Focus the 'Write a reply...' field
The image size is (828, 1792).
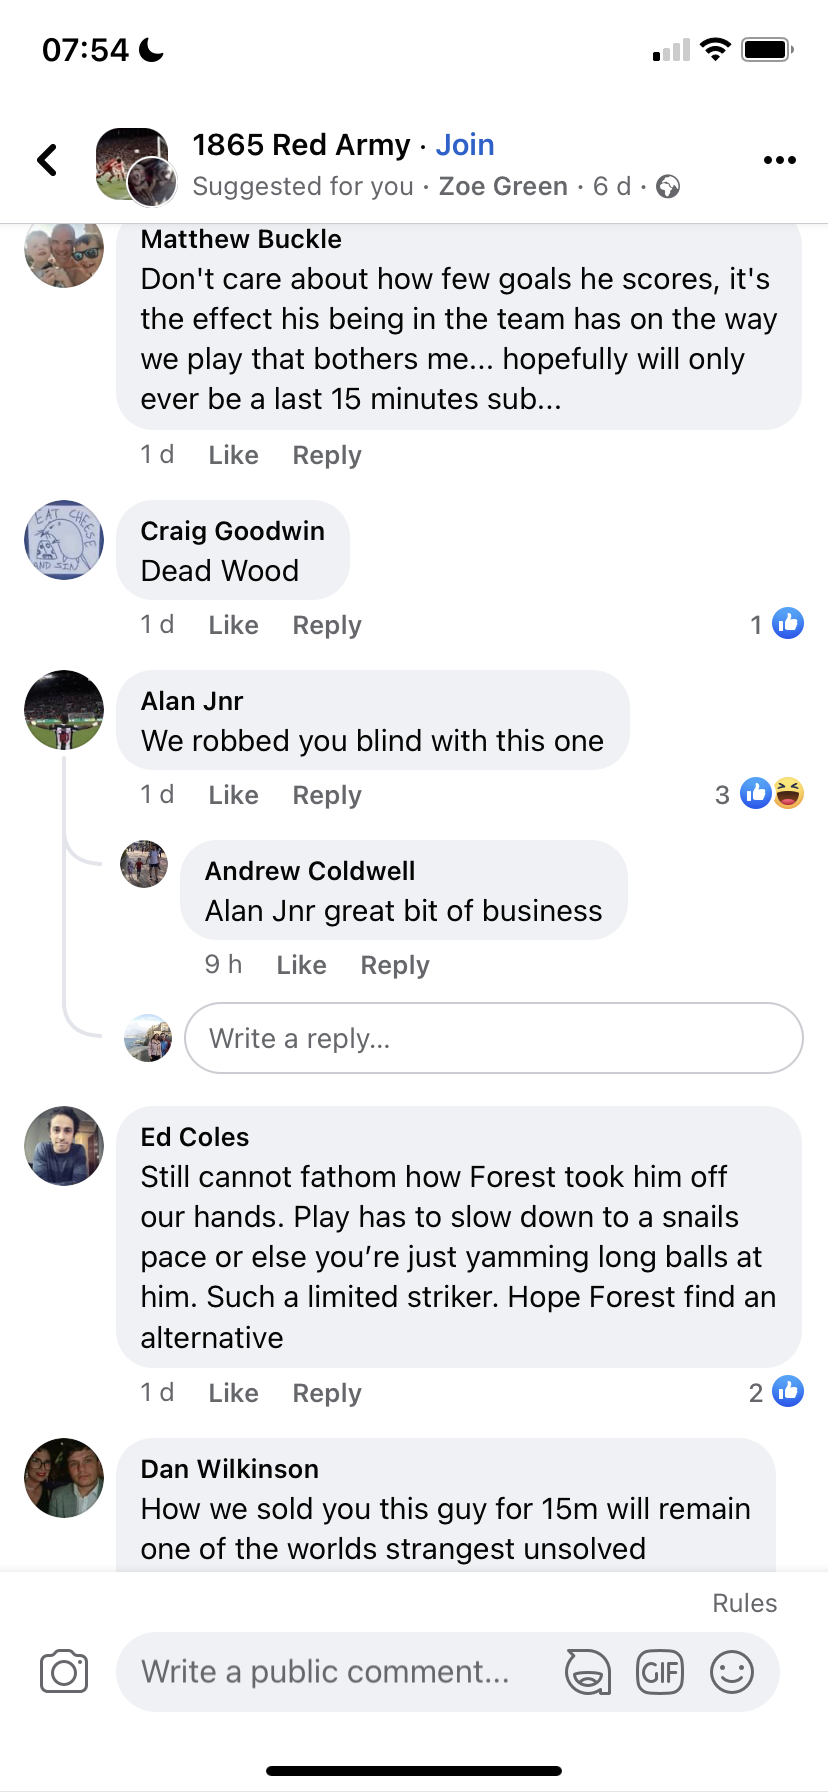tap(494, 1038)
